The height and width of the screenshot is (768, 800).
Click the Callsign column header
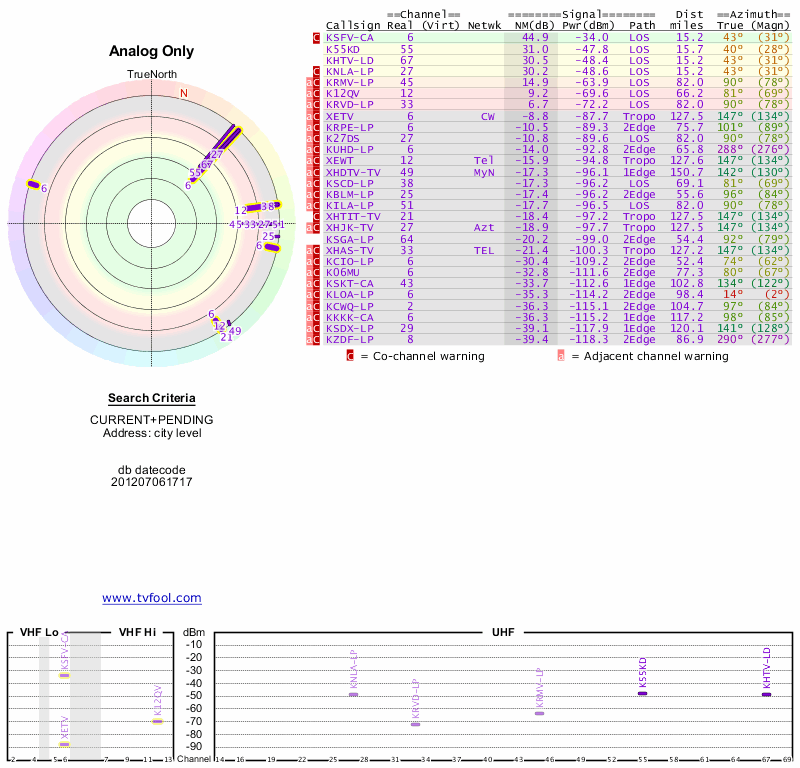(x=353, y=26)
